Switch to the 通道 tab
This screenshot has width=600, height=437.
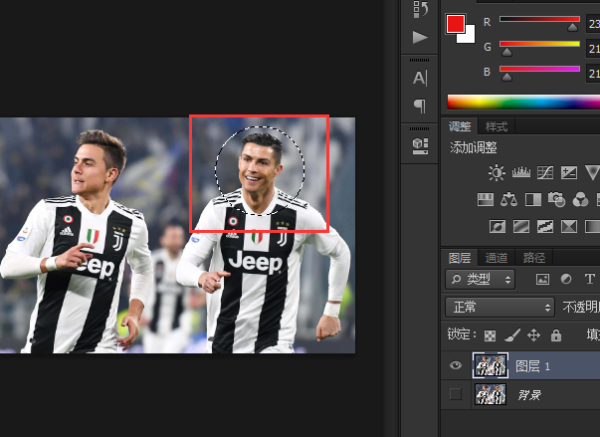(x=496, y=257)
